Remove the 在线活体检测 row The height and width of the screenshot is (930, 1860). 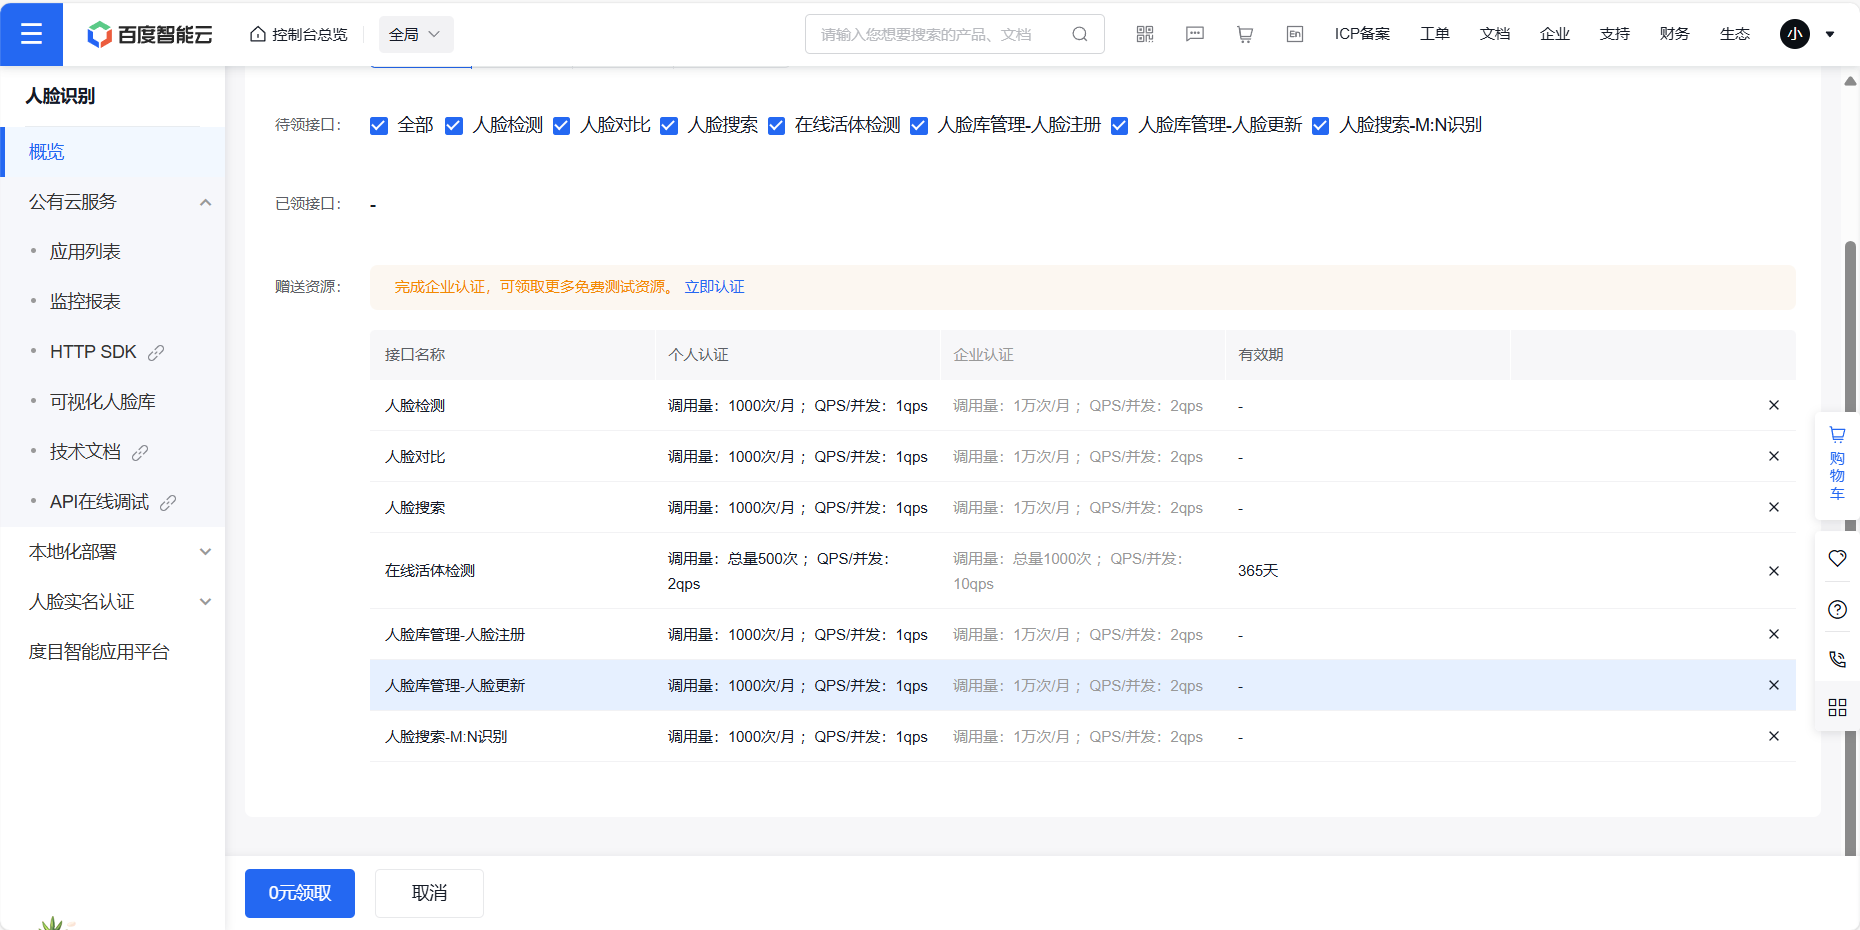[1774, 571]
